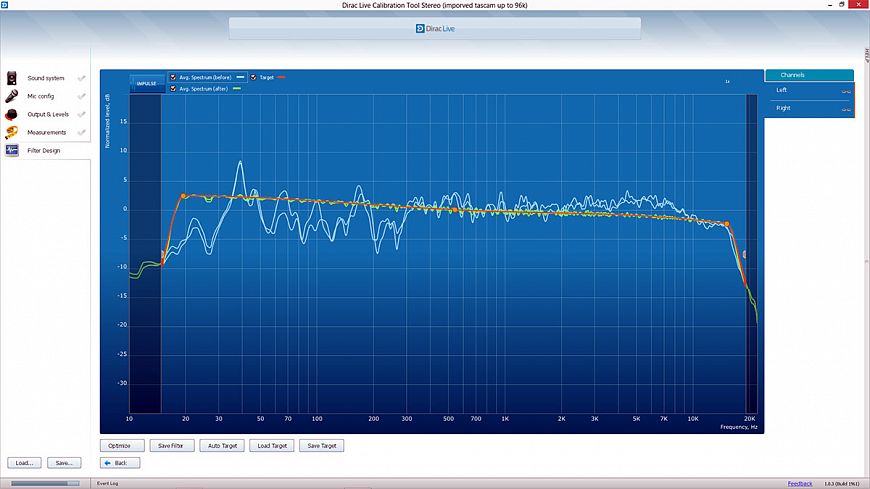
Task: Click the Filter Design waveform icon
Action: pos(12,150)
